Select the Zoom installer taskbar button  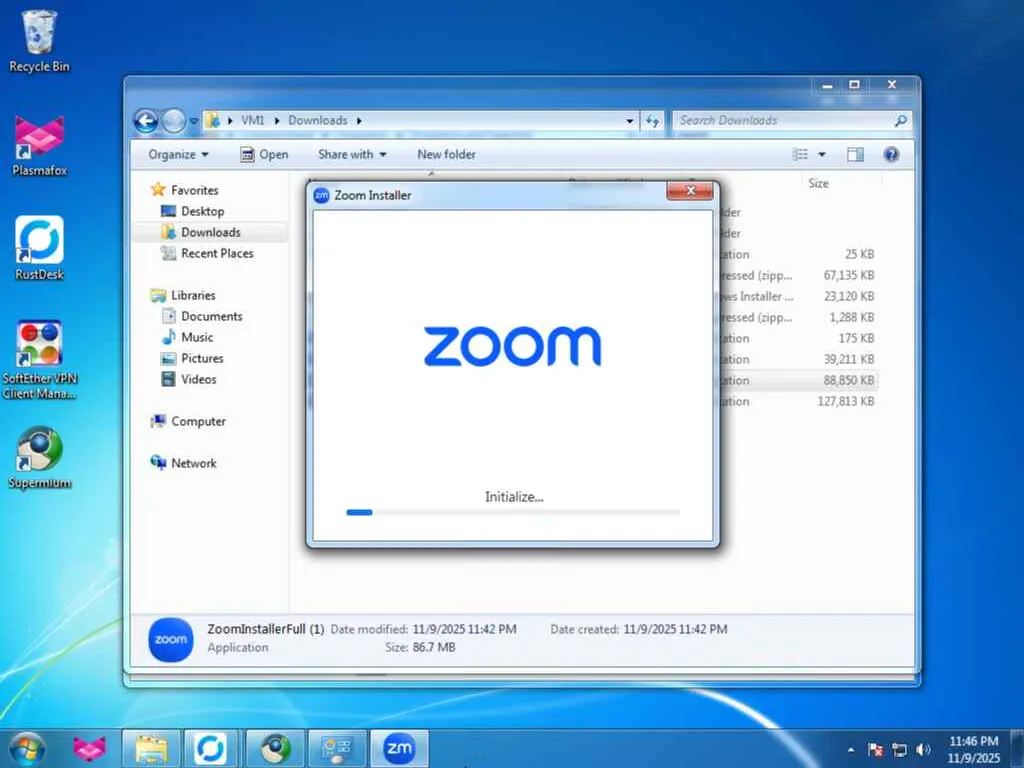click(x=399, y=748)
